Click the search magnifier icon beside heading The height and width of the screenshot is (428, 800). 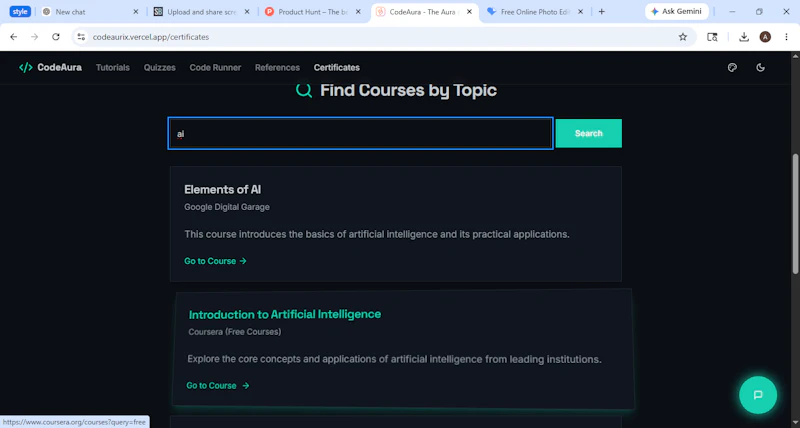[x=304, y=90]
